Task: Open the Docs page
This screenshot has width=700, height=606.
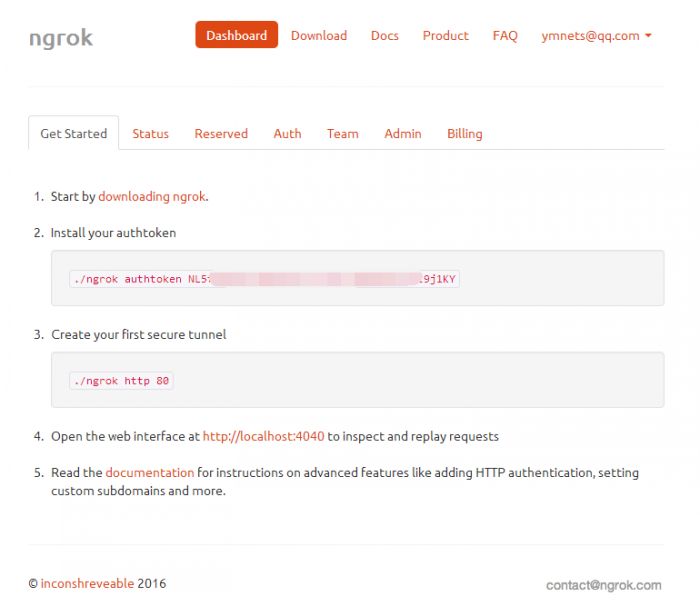Action: 384,35
